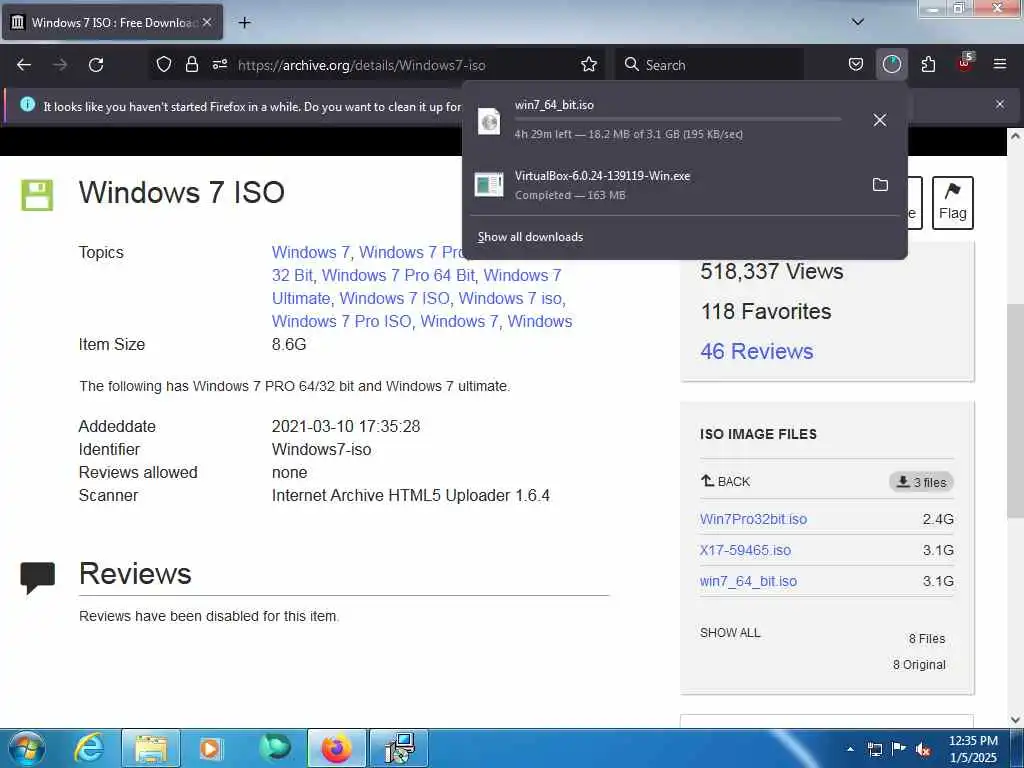The image size is (1024, 768).
Task: Focus the Firefox search box
Action: tap(709, 65)
